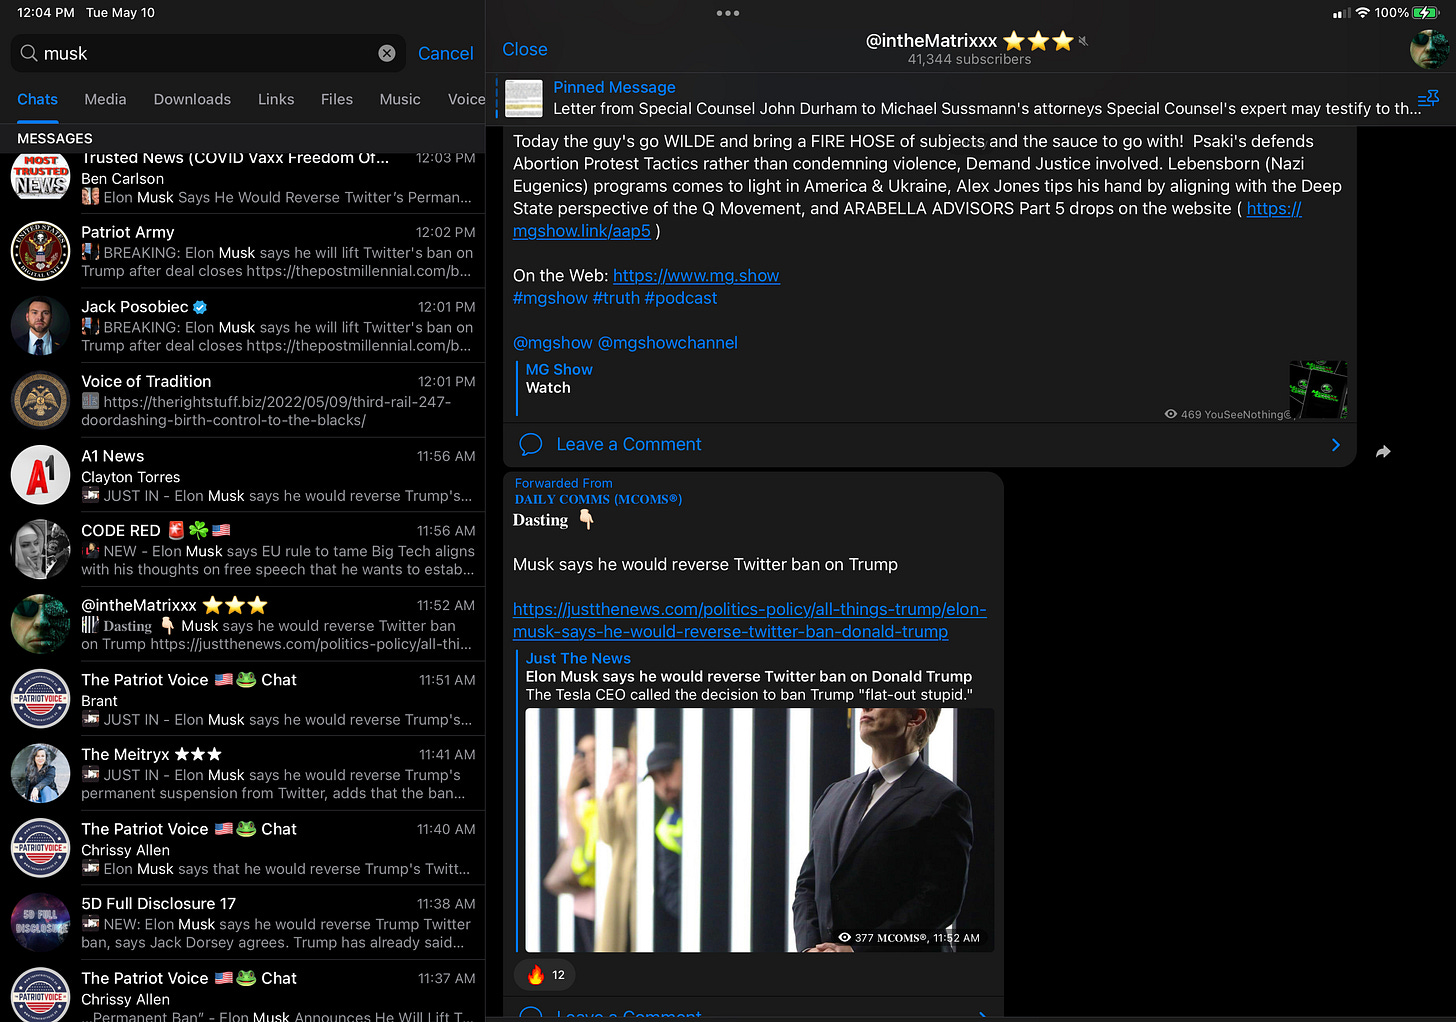Switch to the Downloads tab
The height and width of the screenshot is (1022, 1456).
(192, 99)
